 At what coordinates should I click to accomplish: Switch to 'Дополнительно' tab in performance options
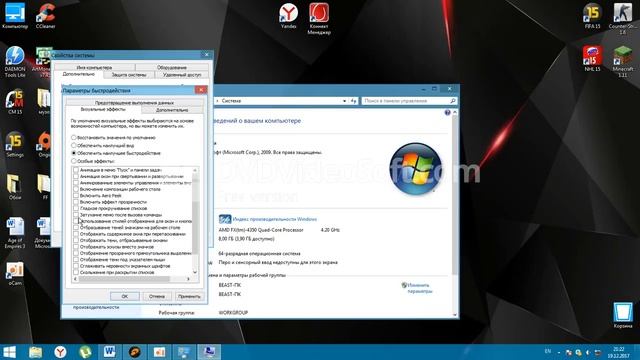pos(172,110)
